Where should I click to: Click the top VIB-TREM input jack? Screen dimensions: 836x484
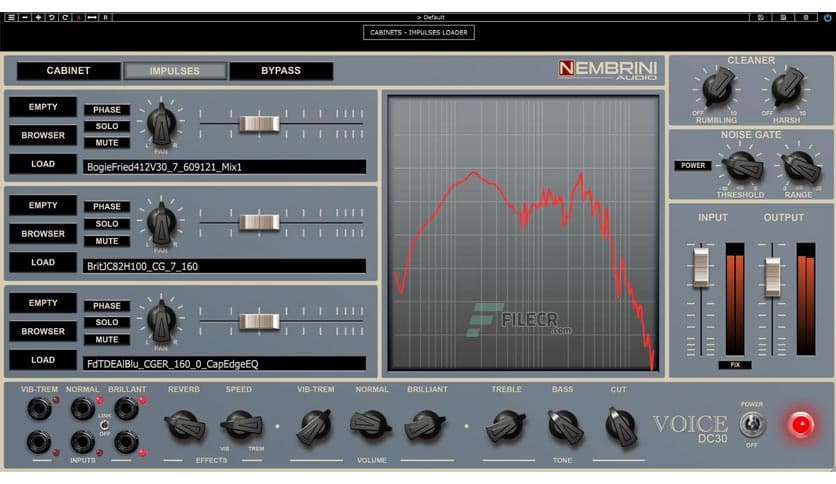[39, 409]
